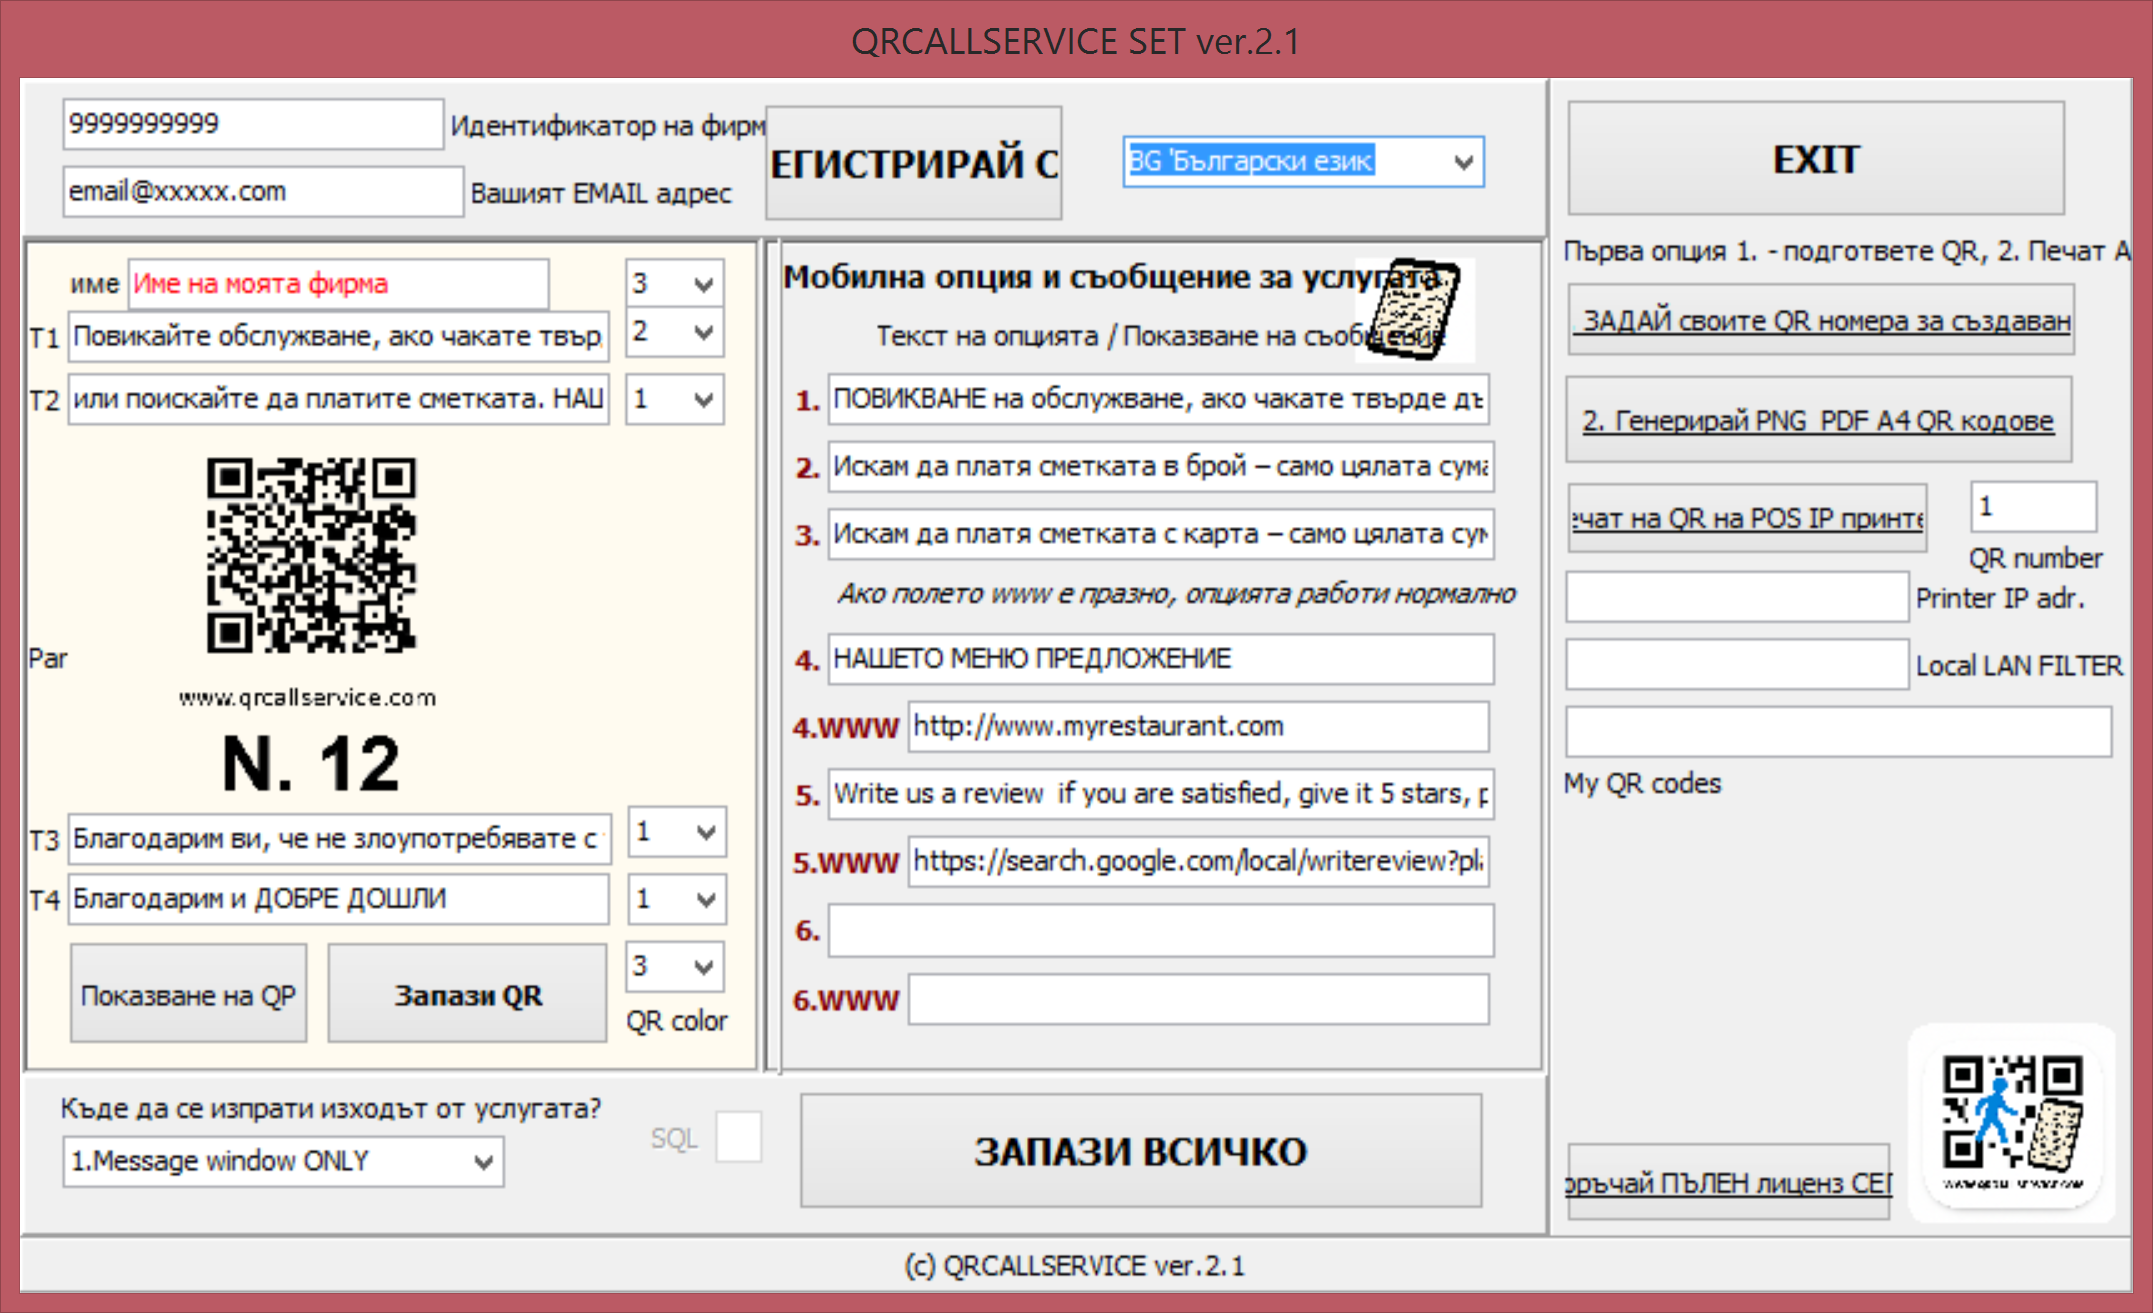Click the Показване на QP button

click(x=188, y=993)
